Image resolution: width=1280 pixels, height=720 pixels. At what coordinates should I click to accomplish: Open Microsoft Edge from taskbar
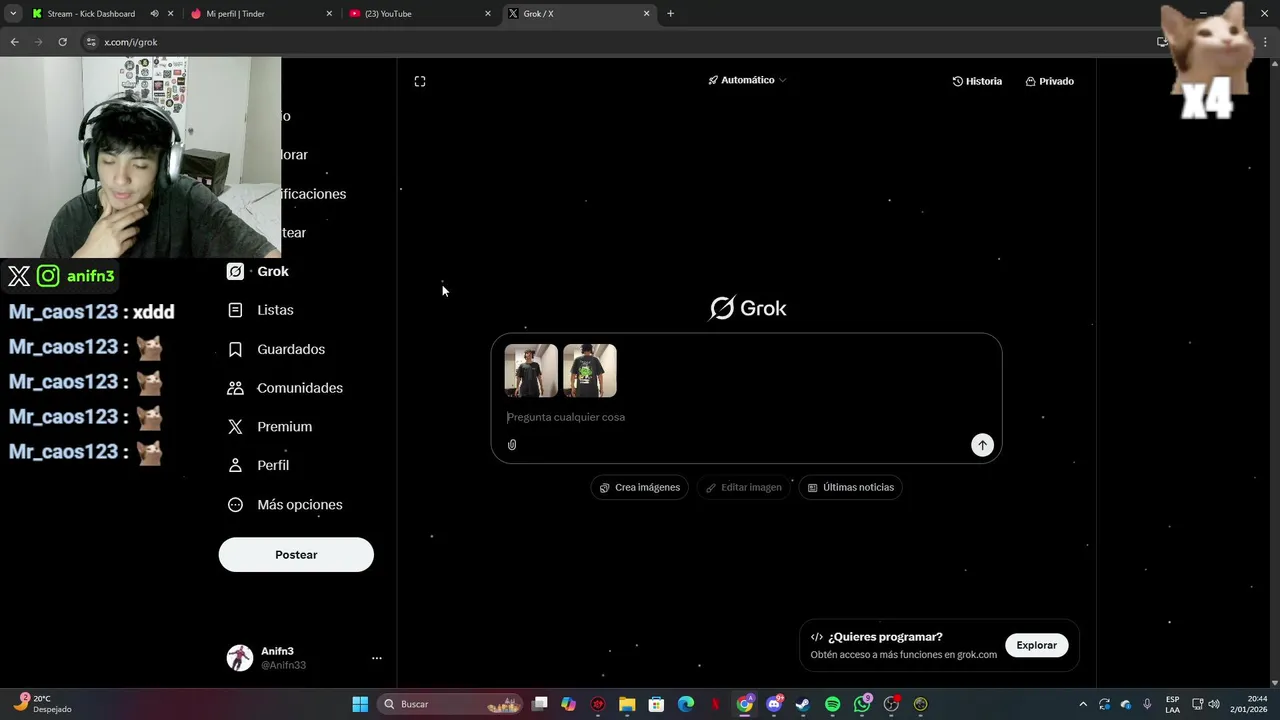tap(686, 704)
